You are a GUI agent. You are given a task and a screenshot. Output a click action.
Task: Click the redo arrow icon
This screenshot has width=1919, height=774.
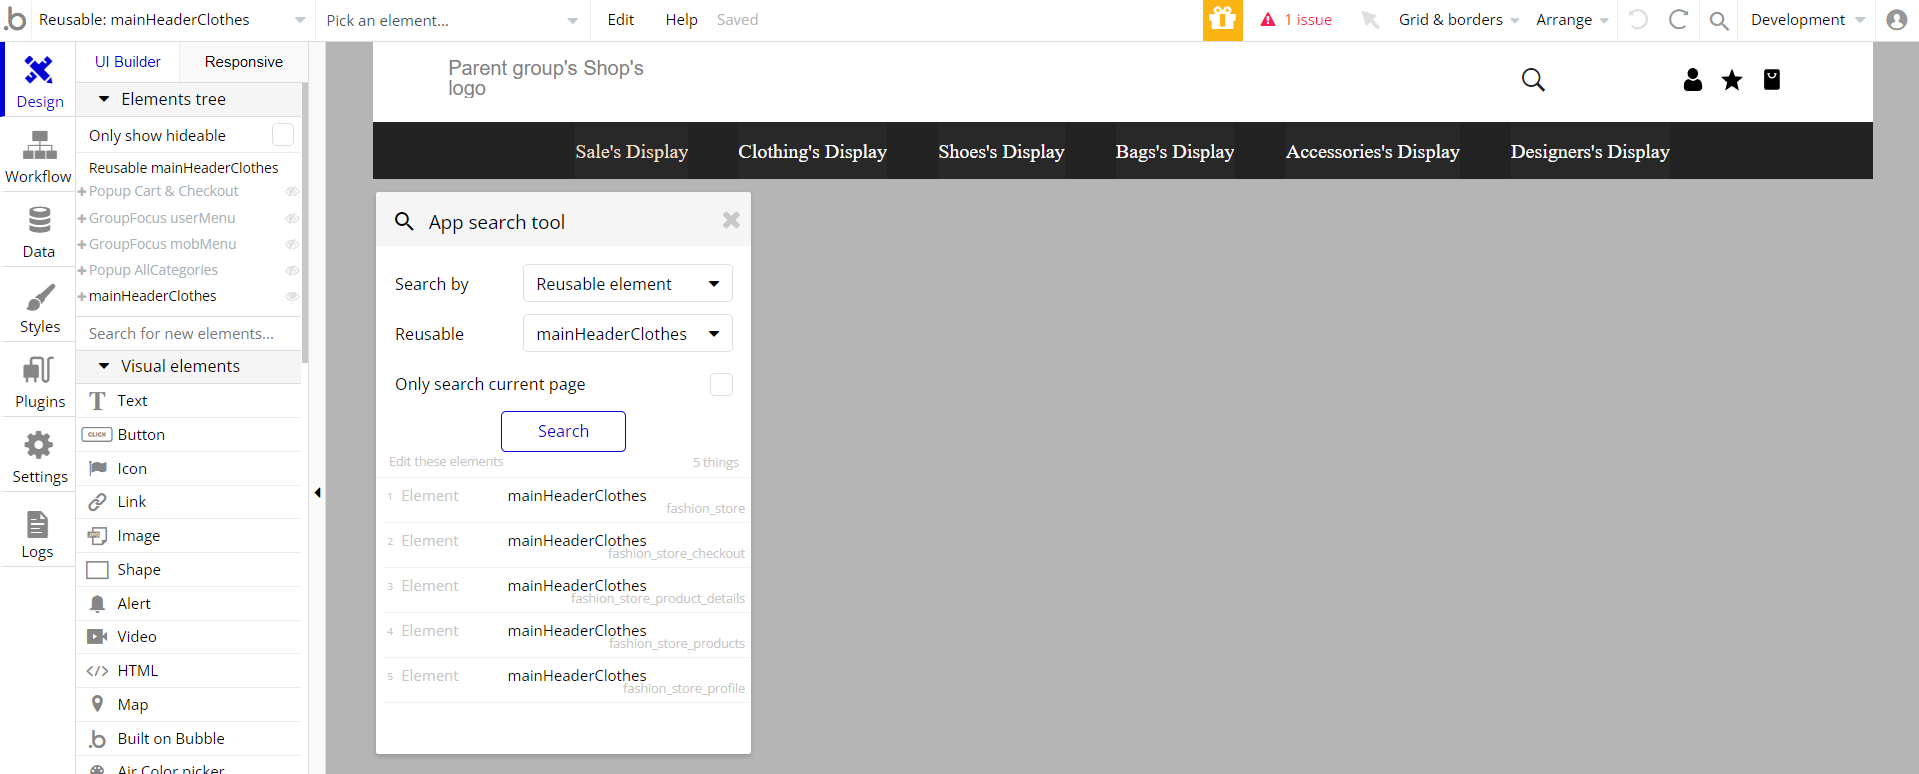pos(1679,20)
